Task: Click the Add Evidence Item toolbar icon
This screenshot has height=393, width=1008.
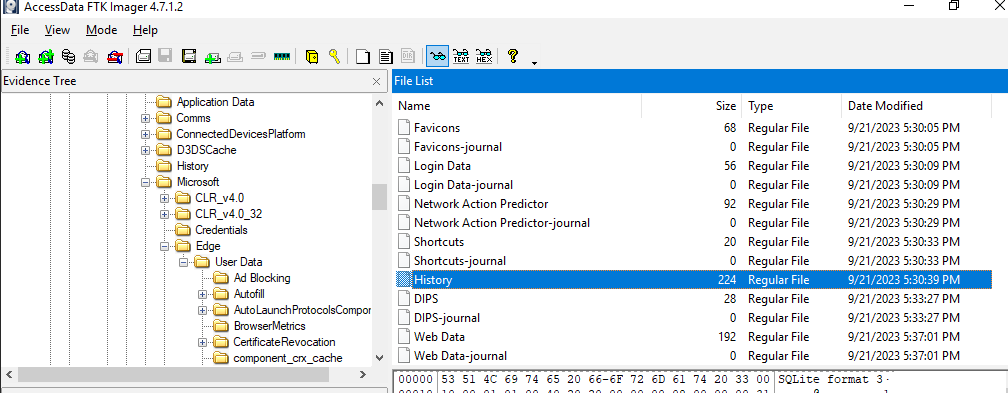Action: (22, 56)
